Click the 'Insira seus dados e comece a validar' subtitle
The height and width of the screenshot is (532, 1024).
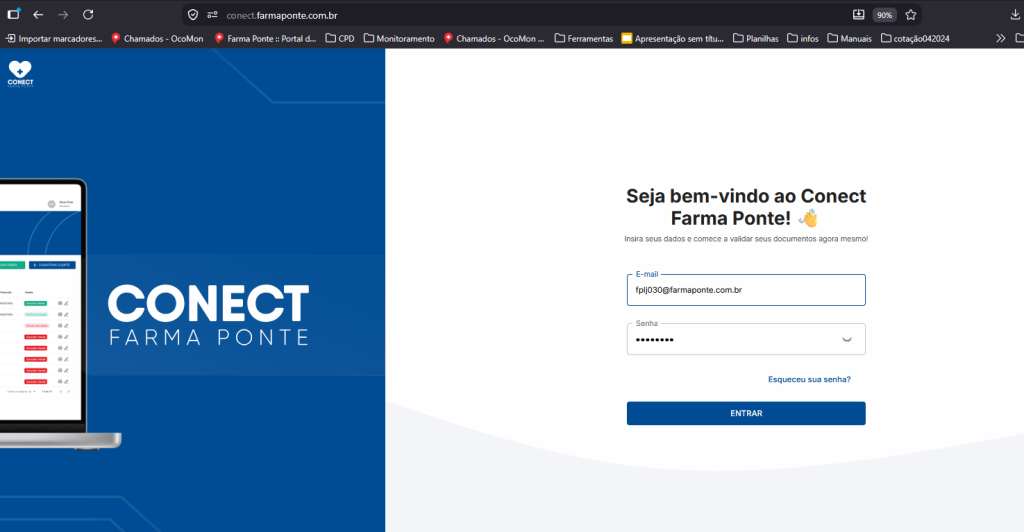(746, 239)
